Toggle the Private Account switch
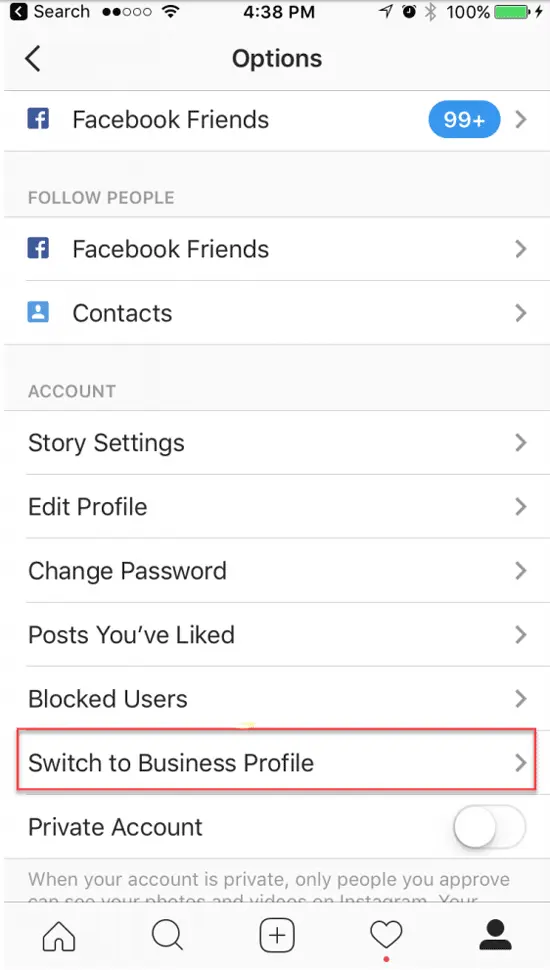Image resolution: width=550 pixels, height=970 pixels. click(x=489, y=826)
